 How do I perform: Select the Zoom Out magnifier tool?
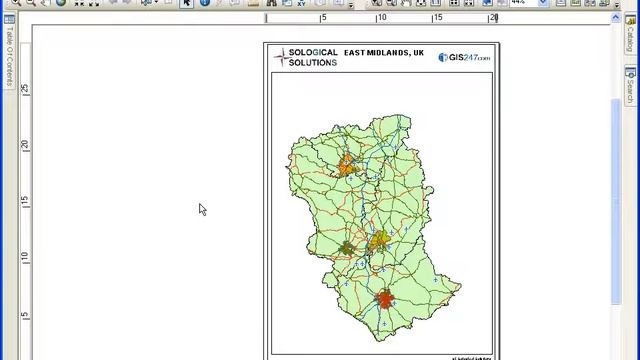tap(31, 2)
